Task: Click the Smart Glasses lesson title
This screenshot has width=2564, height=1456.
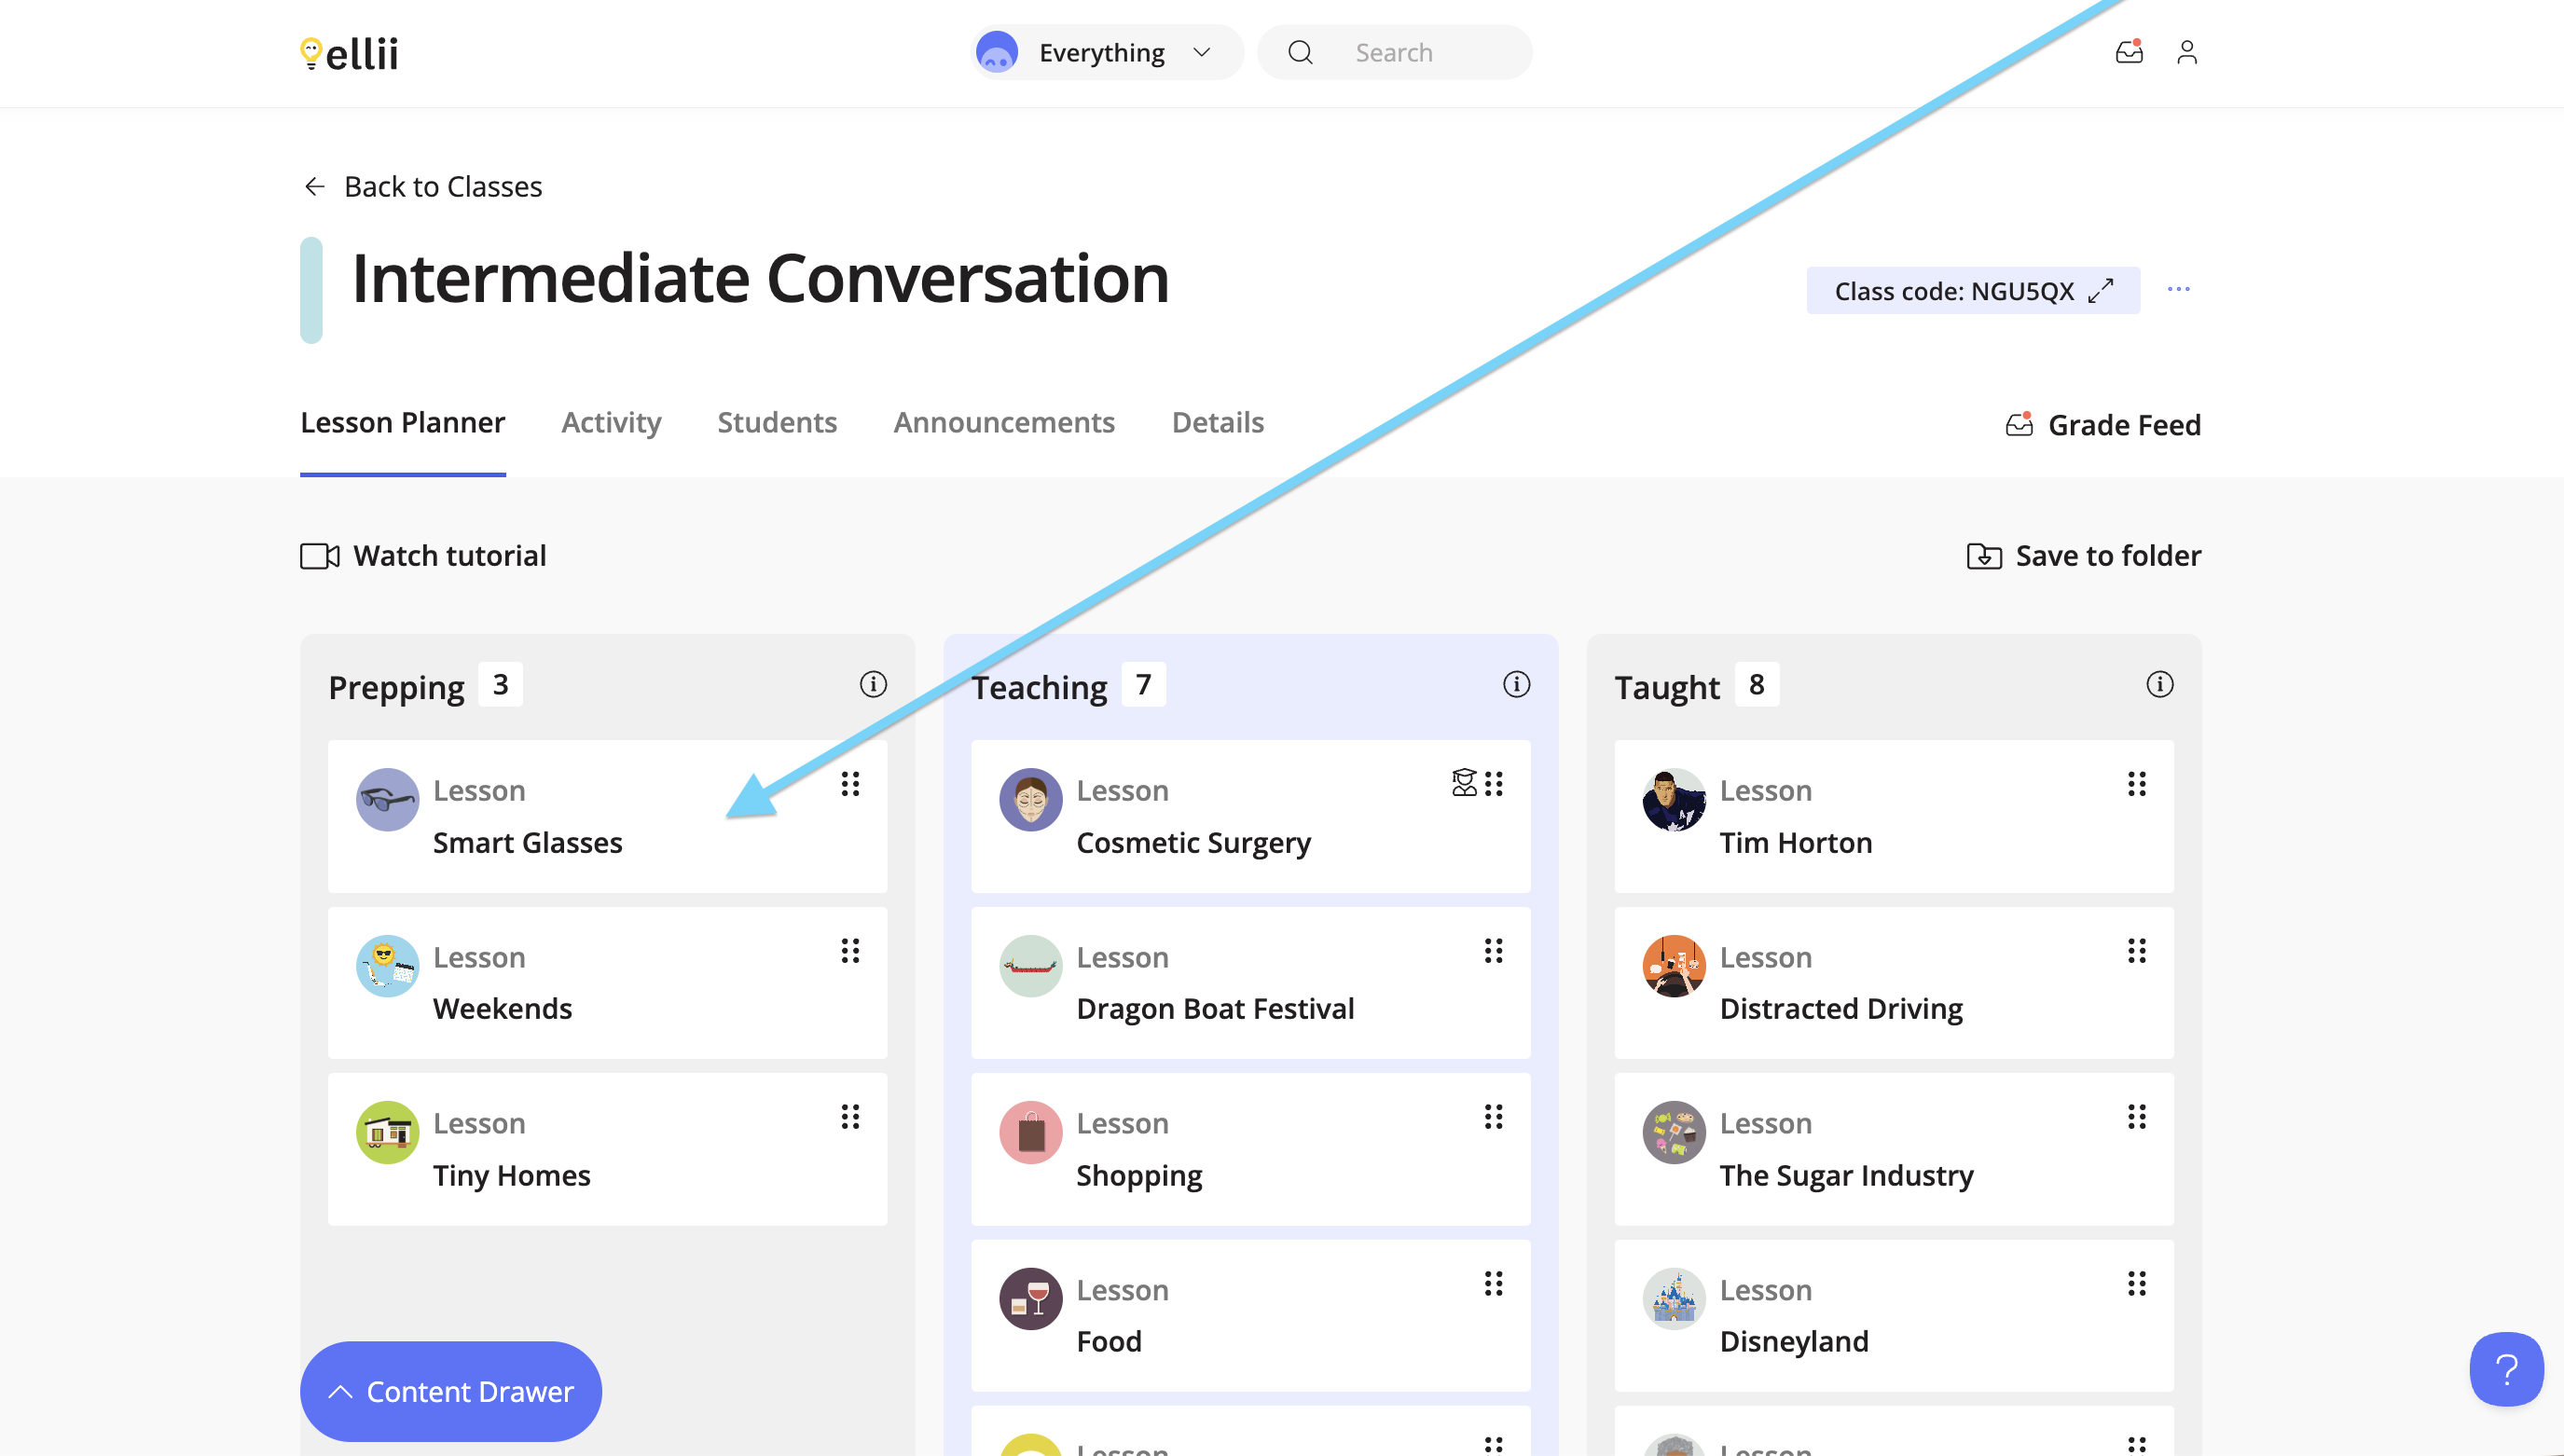Action: pyautogui.click(x=528, y=843)
